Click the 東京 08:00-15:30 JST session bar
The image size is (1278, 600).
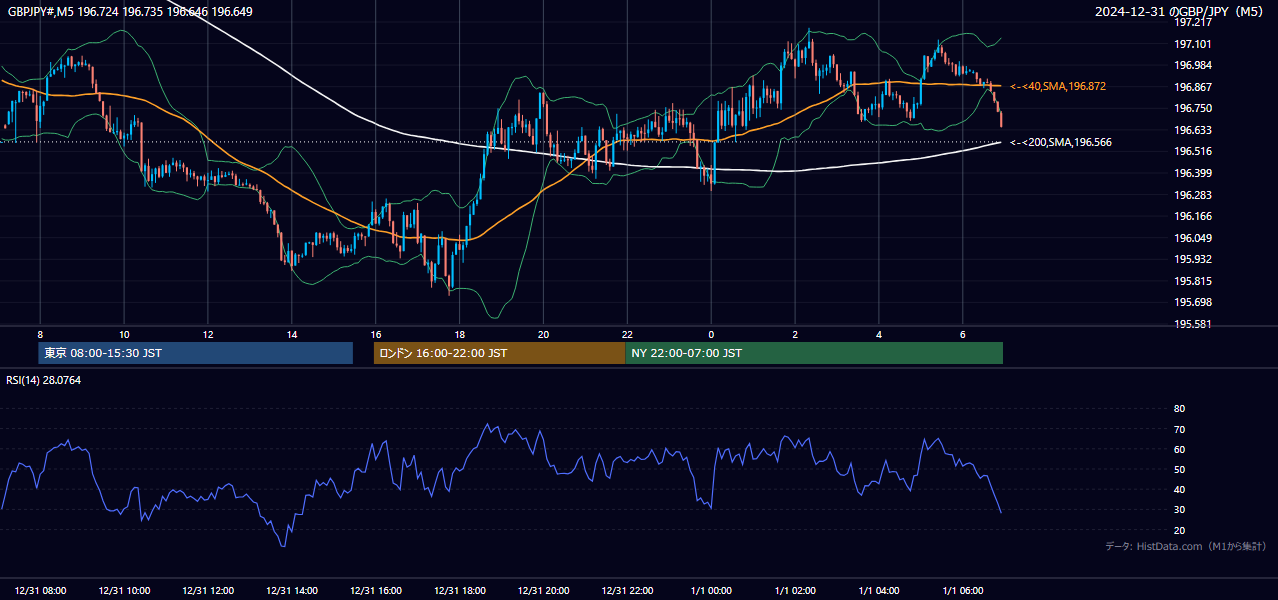[x=196, y=353]
